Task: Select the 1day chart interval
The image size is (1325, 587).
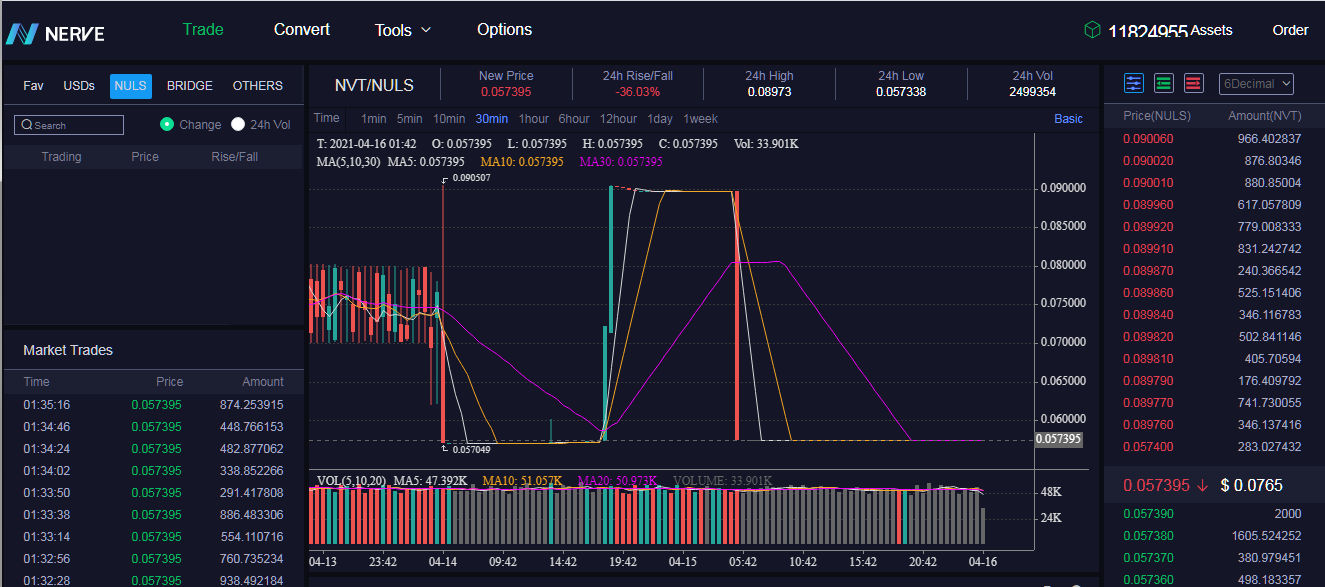Action: coord(660,119)
